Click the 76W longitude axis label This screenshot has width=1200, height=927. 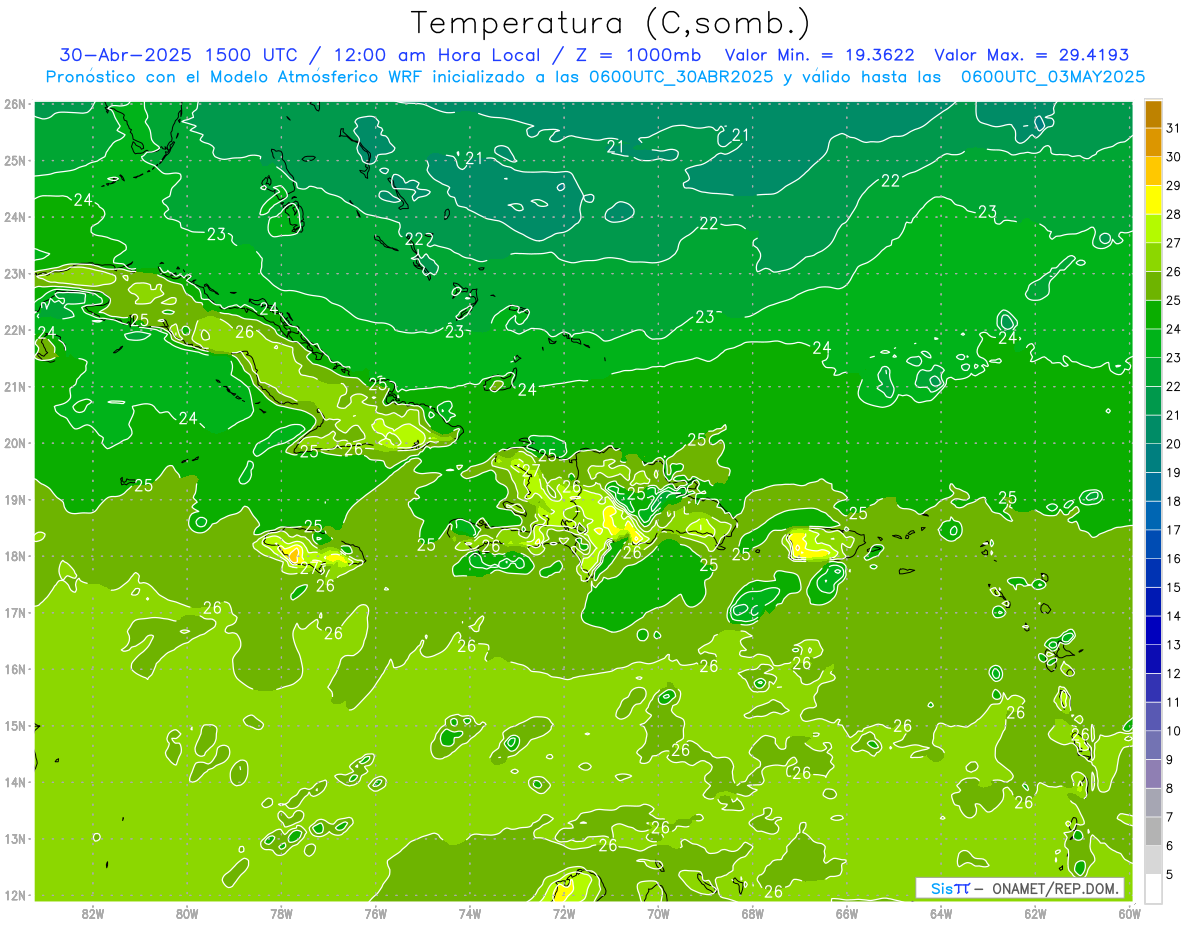coord(375,912)
